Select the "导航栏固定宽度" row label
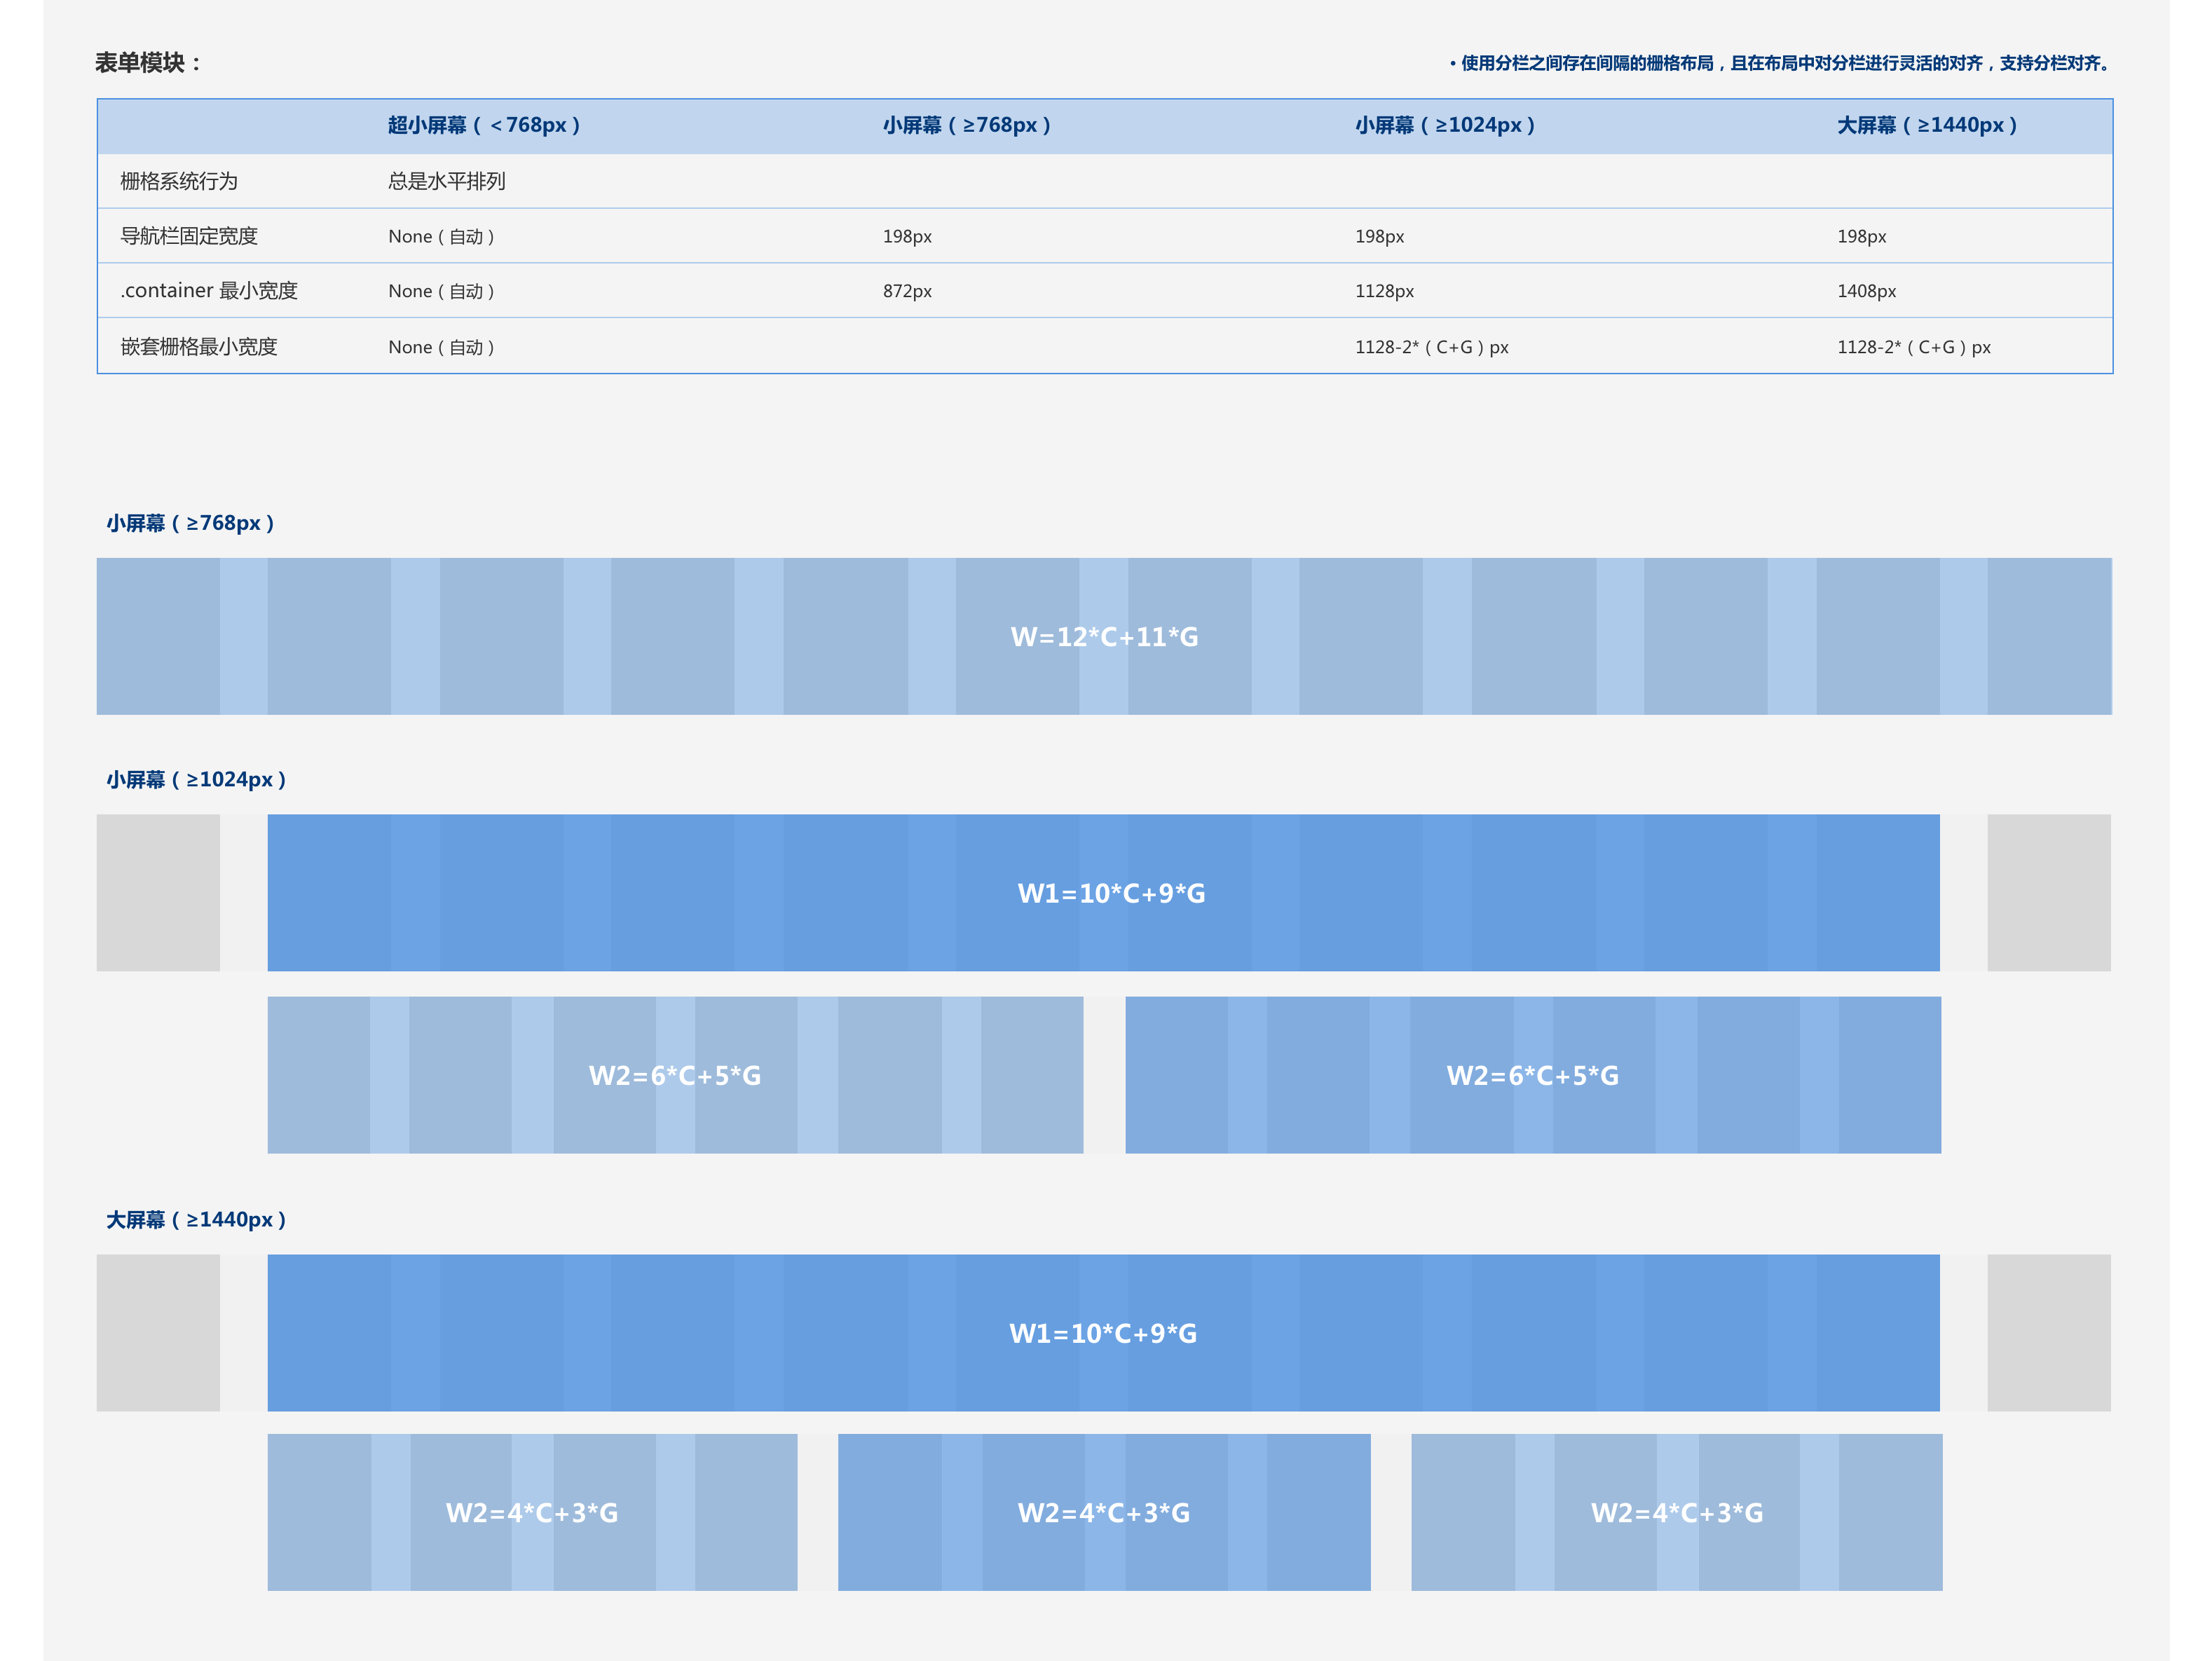Image resolution: width=2212 pixels, height=1661 pixels. click(x=189, y=236)
